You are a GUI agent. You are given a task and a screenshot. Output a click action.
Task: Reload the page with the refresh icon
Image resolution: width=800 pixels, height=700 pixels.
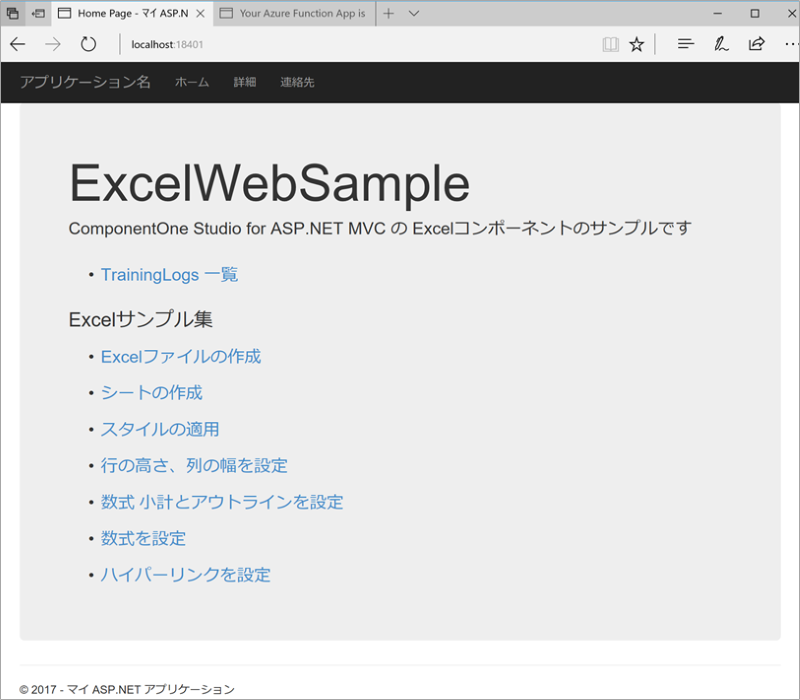pos(88,44)
